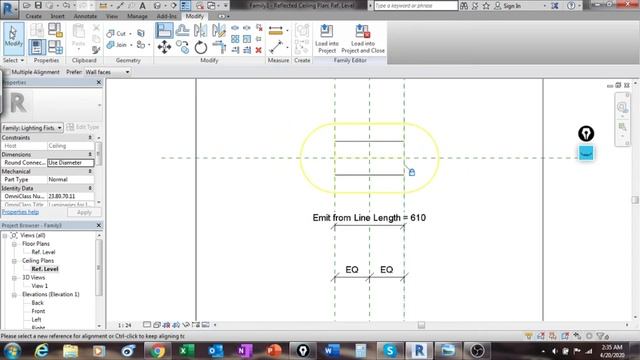Collapse the Ceiling Plans tree node
Viewport: 640px width, 360px height.
pyautogui.click(x=14, y=260)
